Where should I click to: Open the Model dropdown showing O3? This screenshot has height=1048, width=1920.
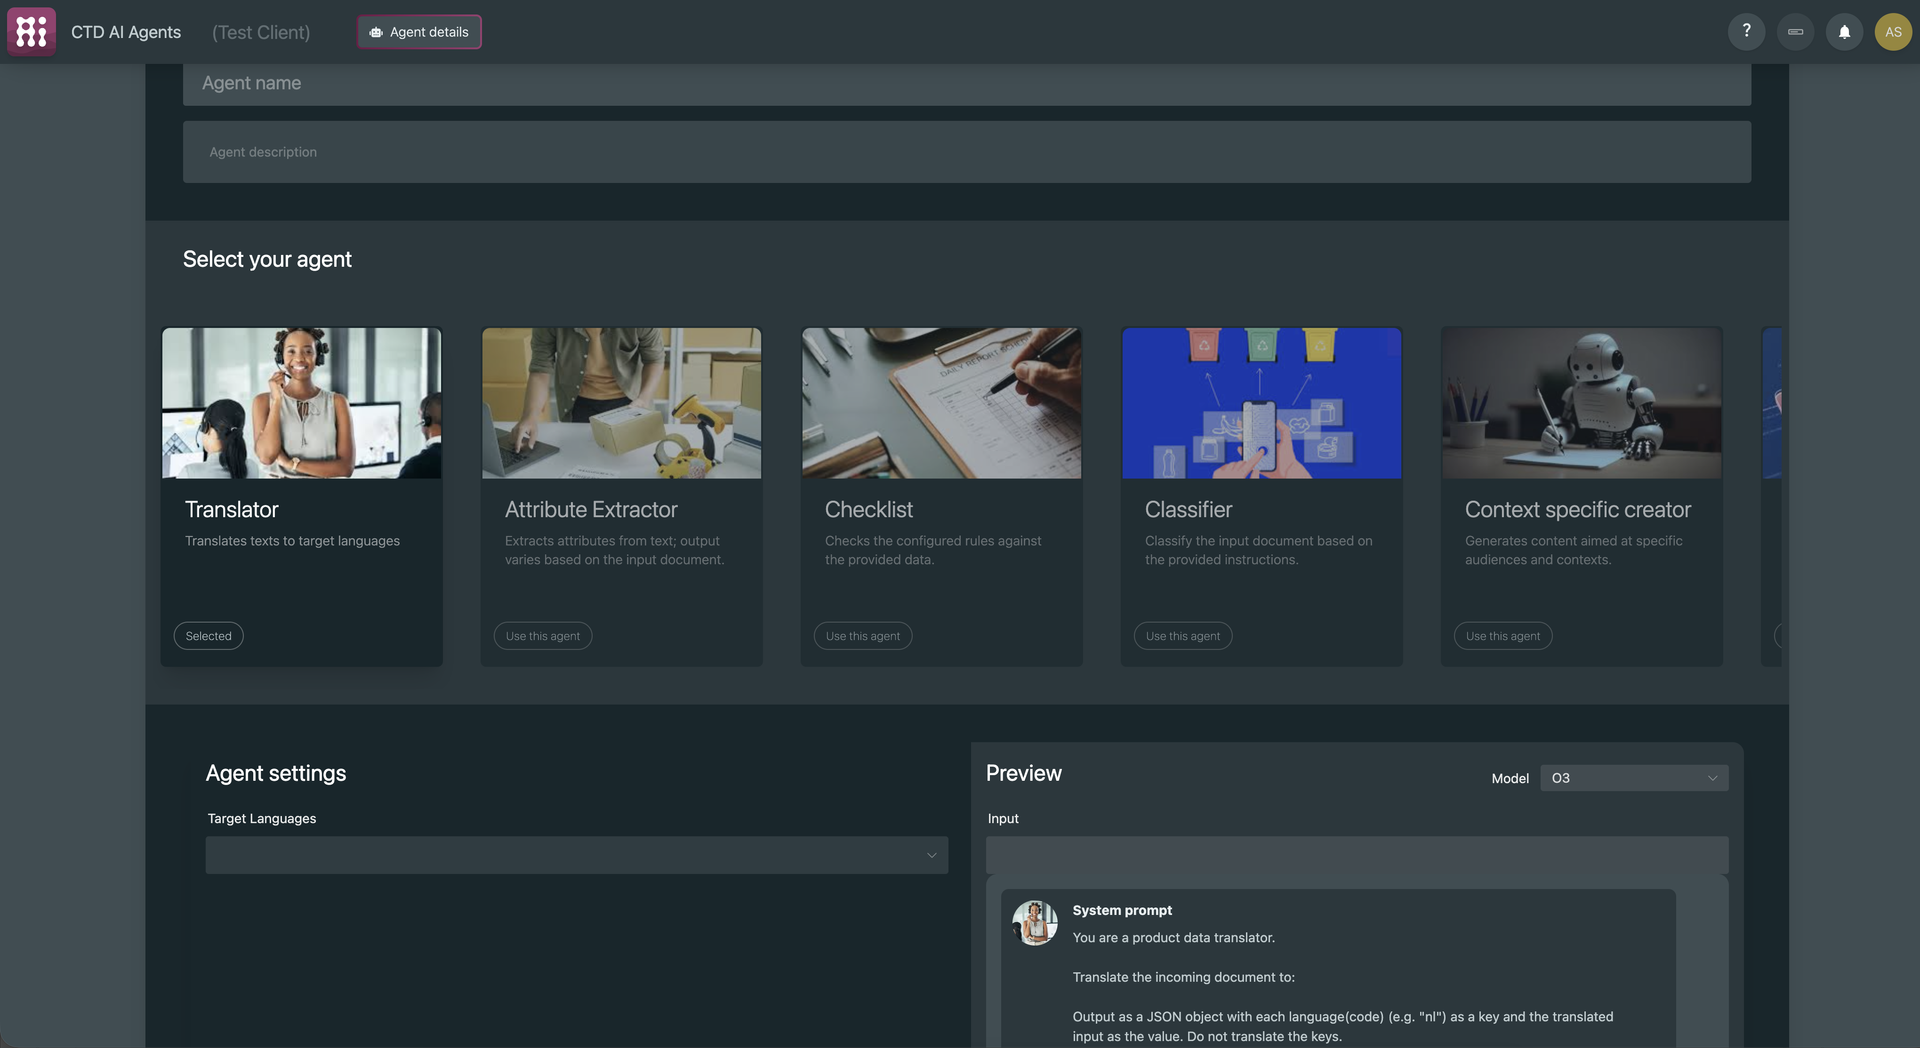tap(1634, 778)
